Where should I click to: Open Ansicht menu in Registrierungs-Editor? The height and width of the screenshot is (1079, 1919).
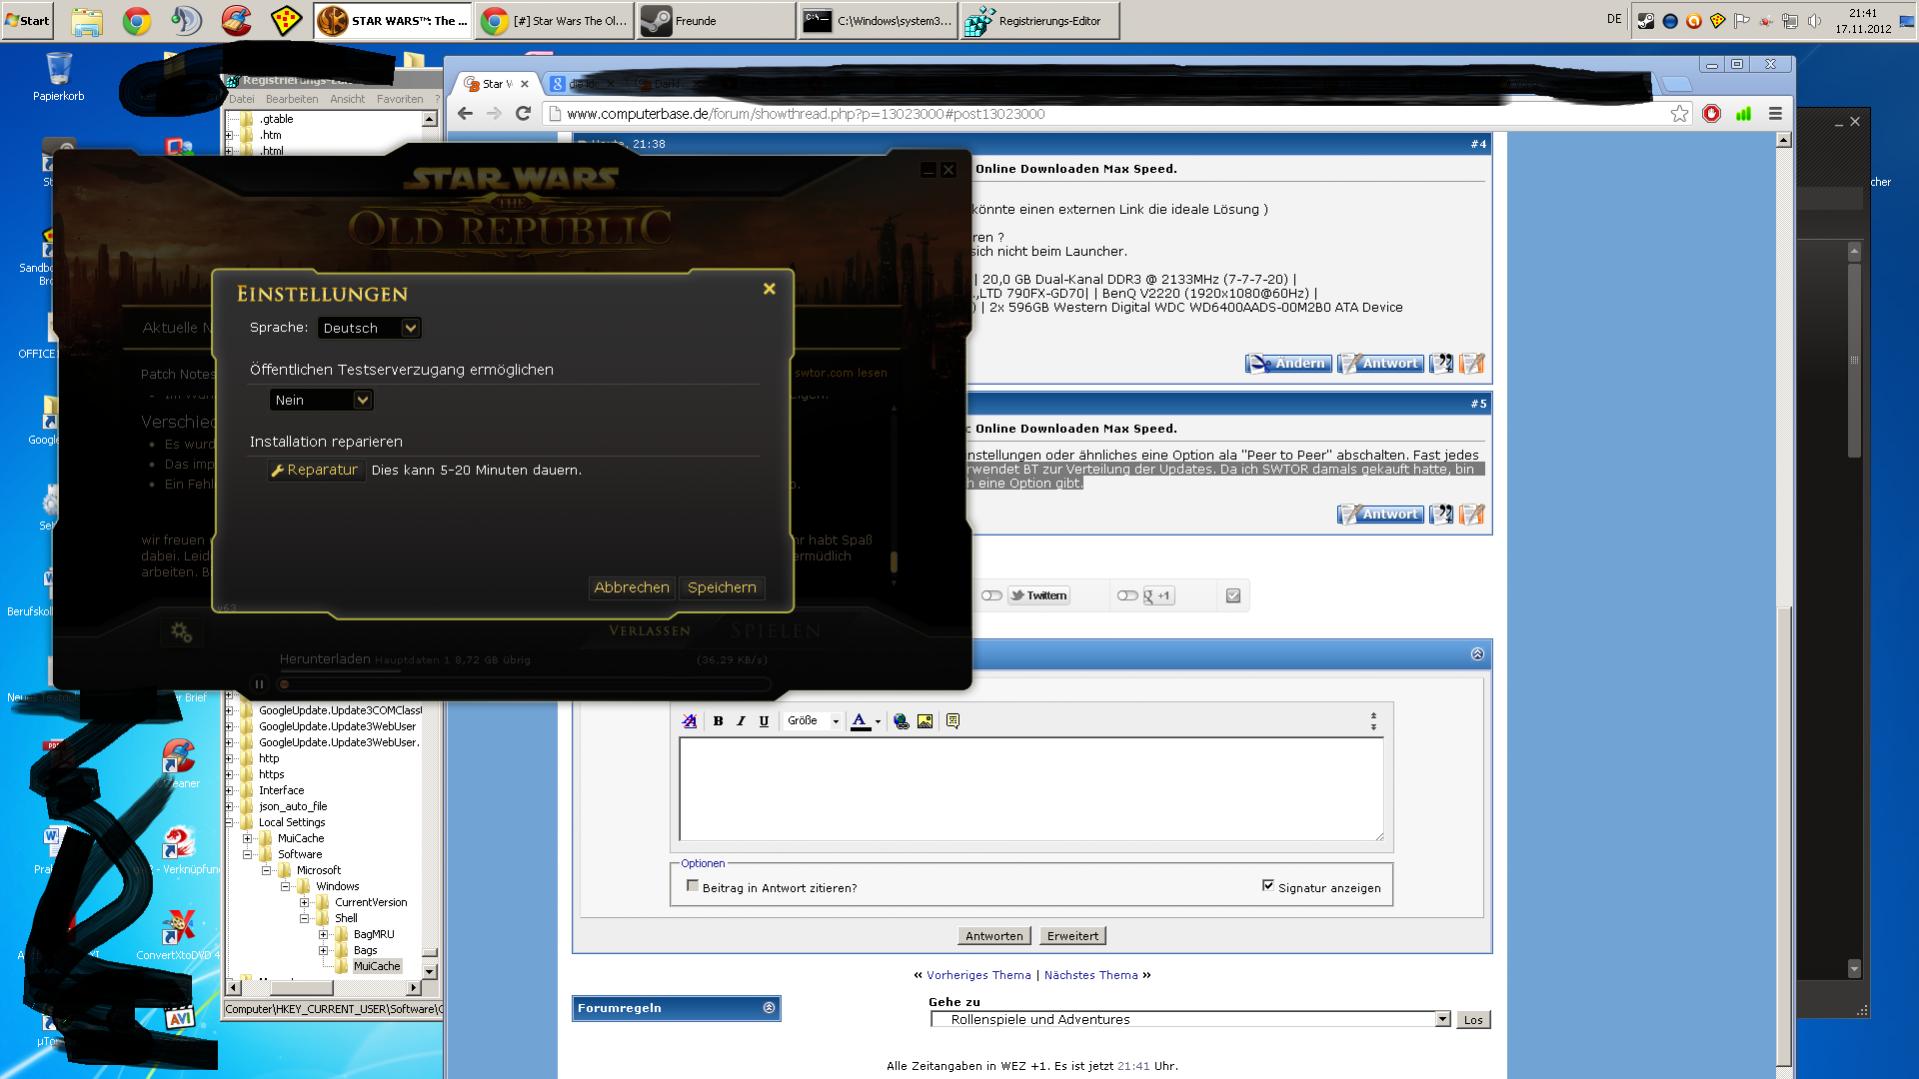pyautogui.click(x=347, y=99)
